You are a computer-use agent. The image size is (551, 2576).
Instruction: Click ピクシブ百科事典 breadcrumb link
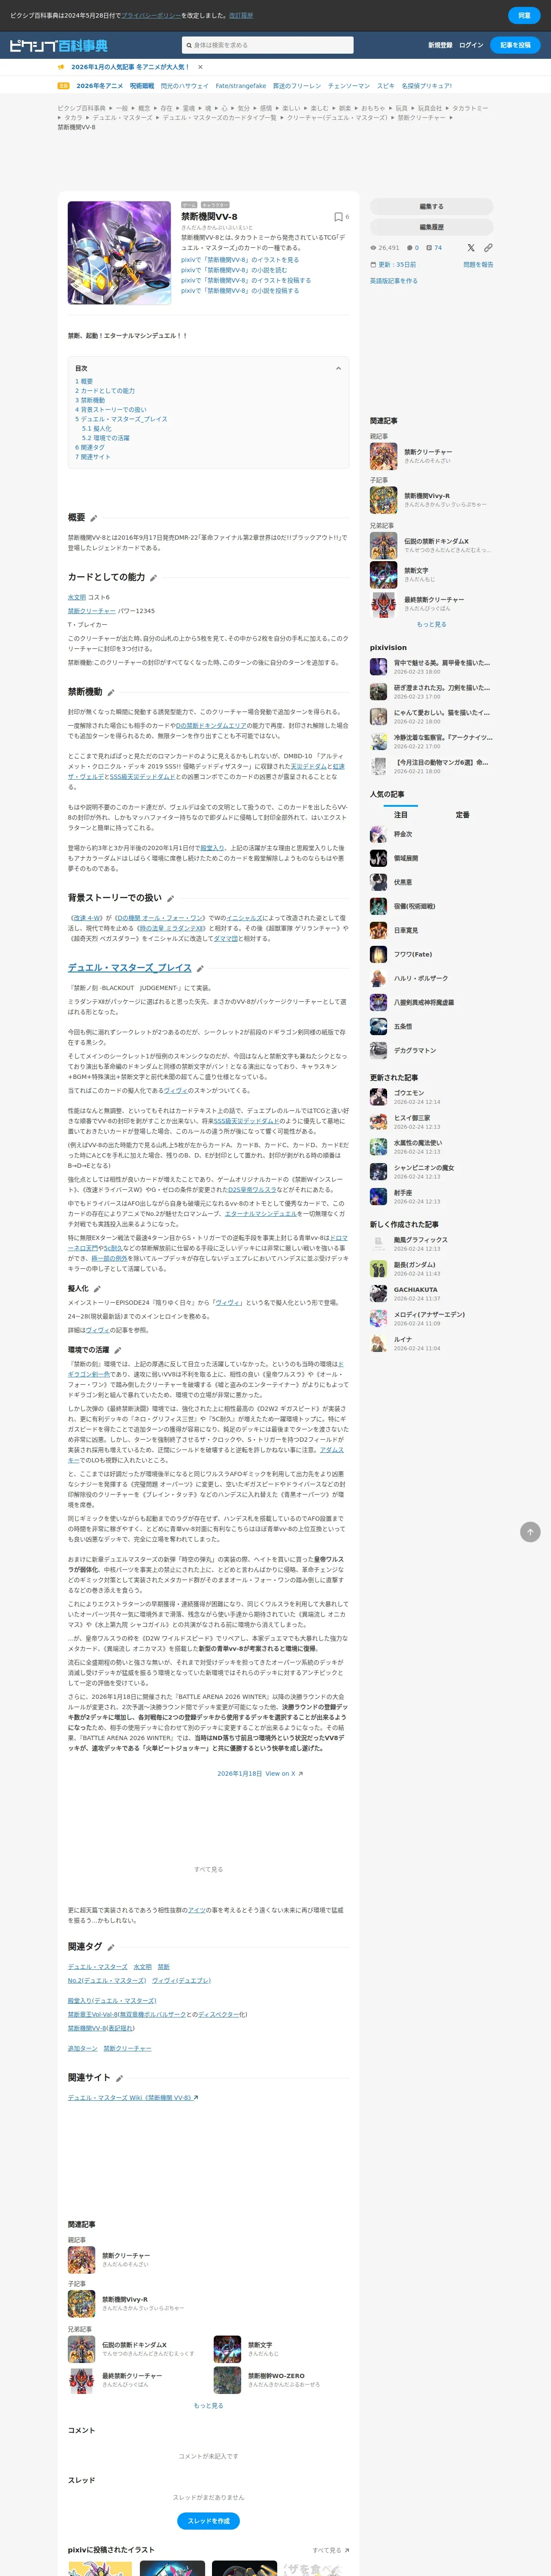coord(81,108)
